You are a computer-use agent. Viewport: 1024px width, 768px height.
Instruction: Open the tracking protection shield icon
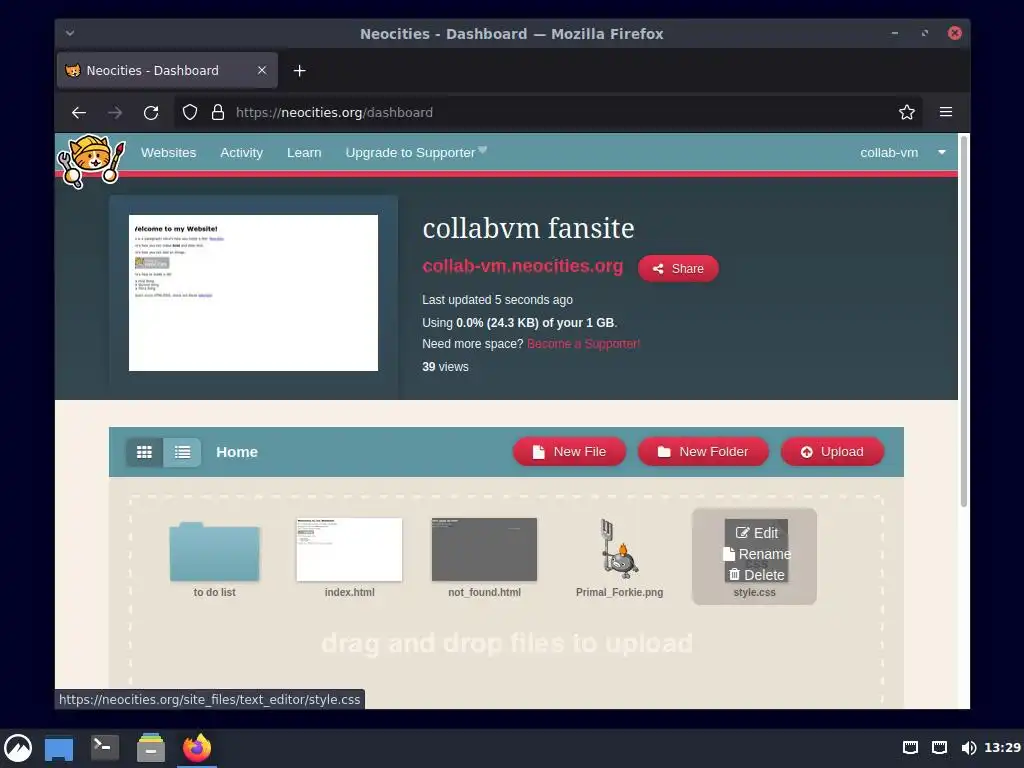coord(189,112)
